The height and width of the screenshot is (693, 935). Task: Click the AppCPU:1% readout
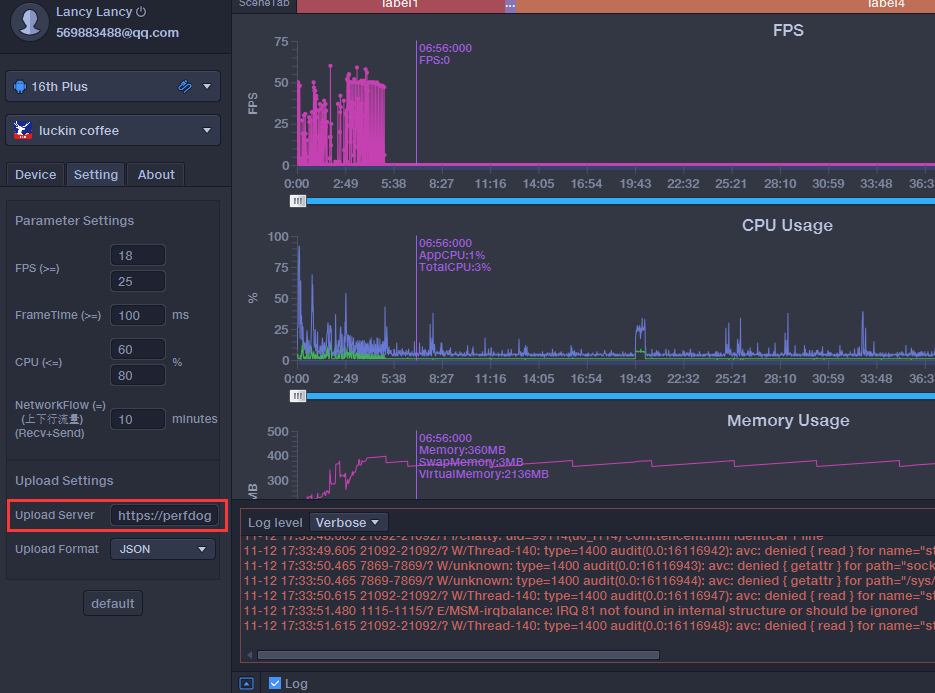tap(452, 255)
